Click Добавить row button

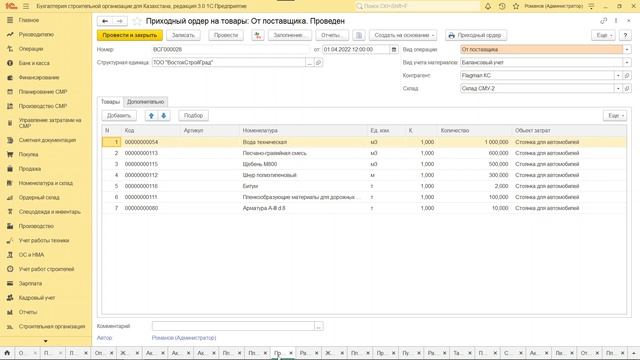coord(119,116)
